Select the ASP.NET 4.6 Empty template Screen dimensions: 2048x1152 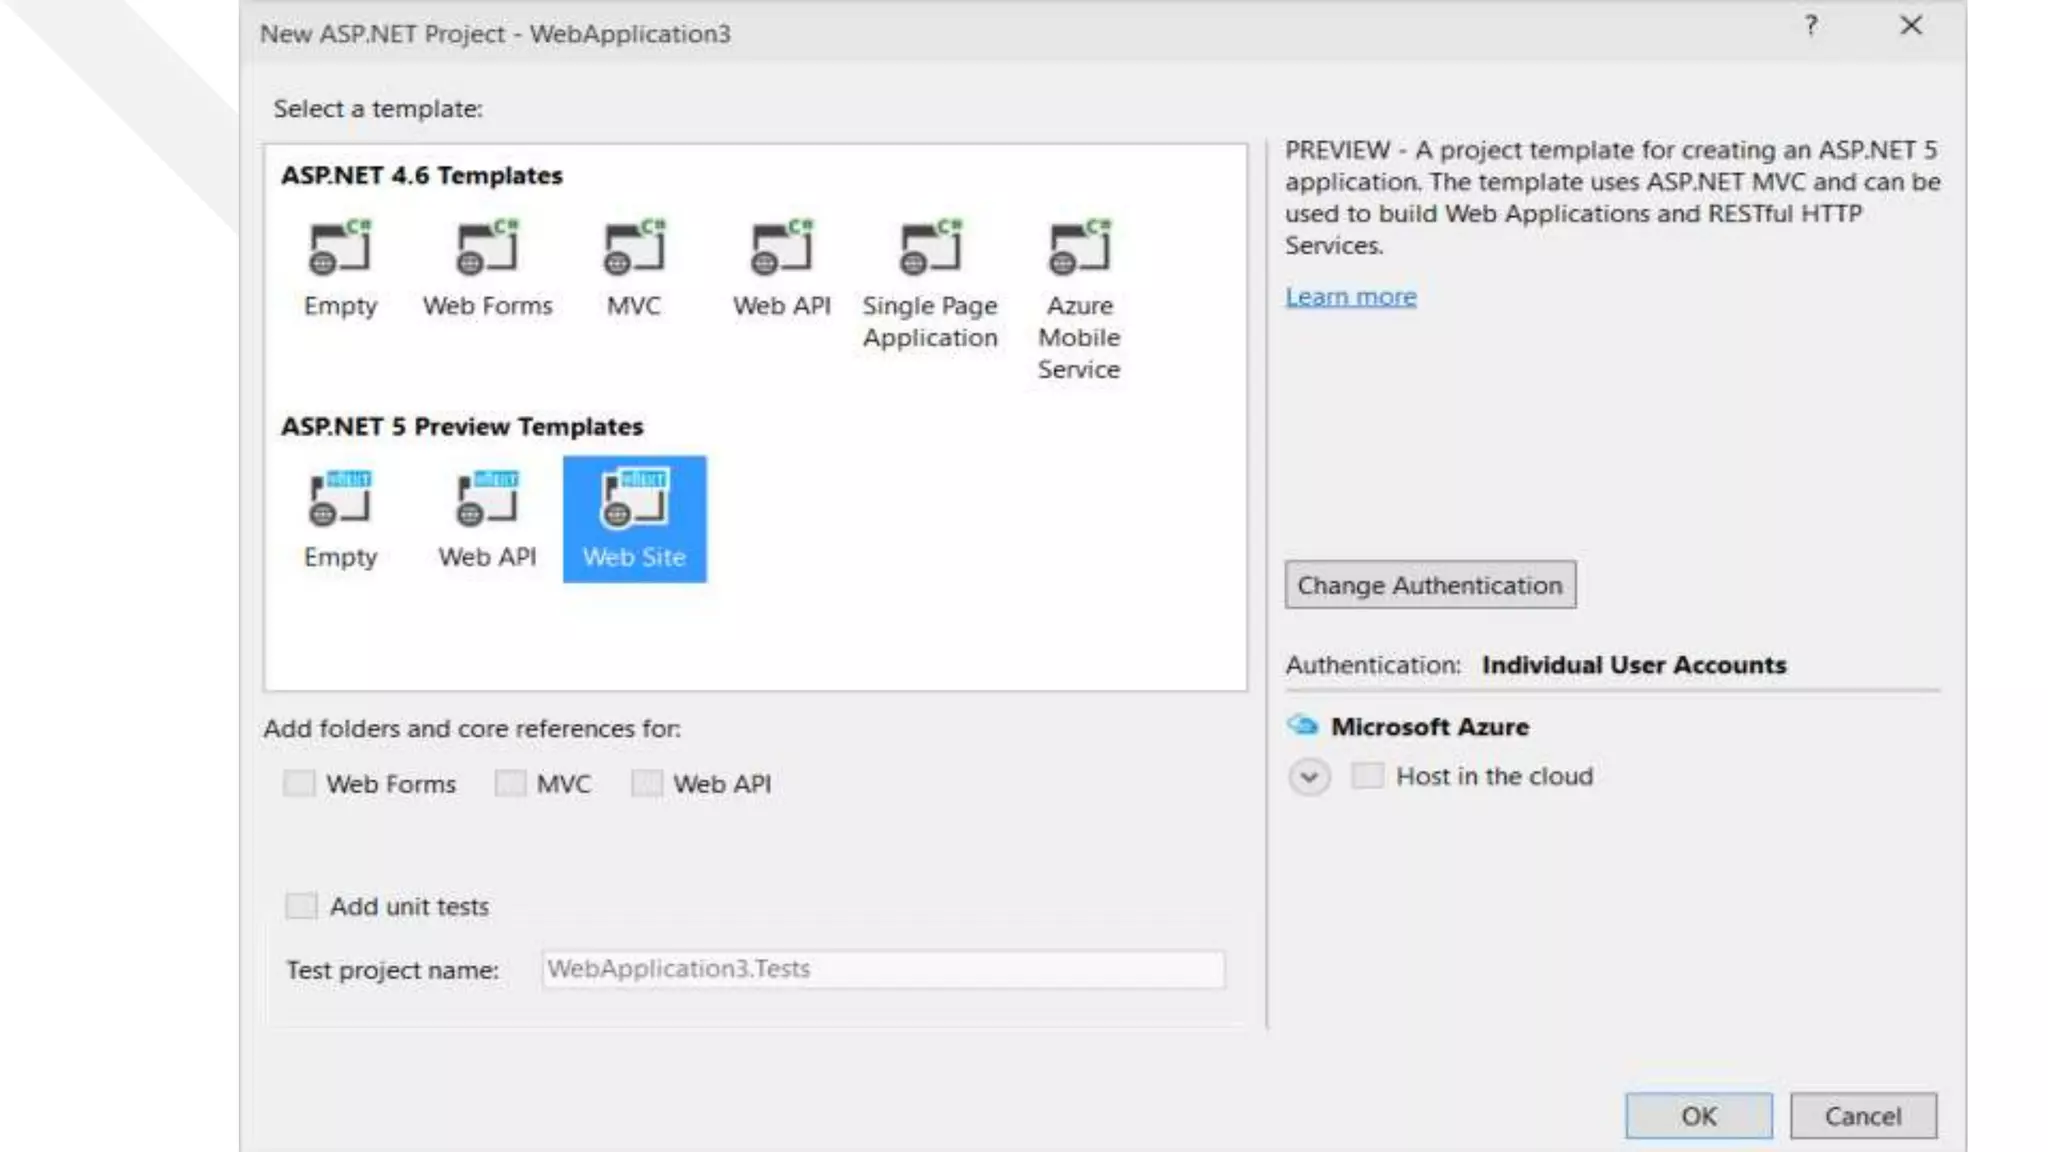pyautogui.click(x=340, y=267)
